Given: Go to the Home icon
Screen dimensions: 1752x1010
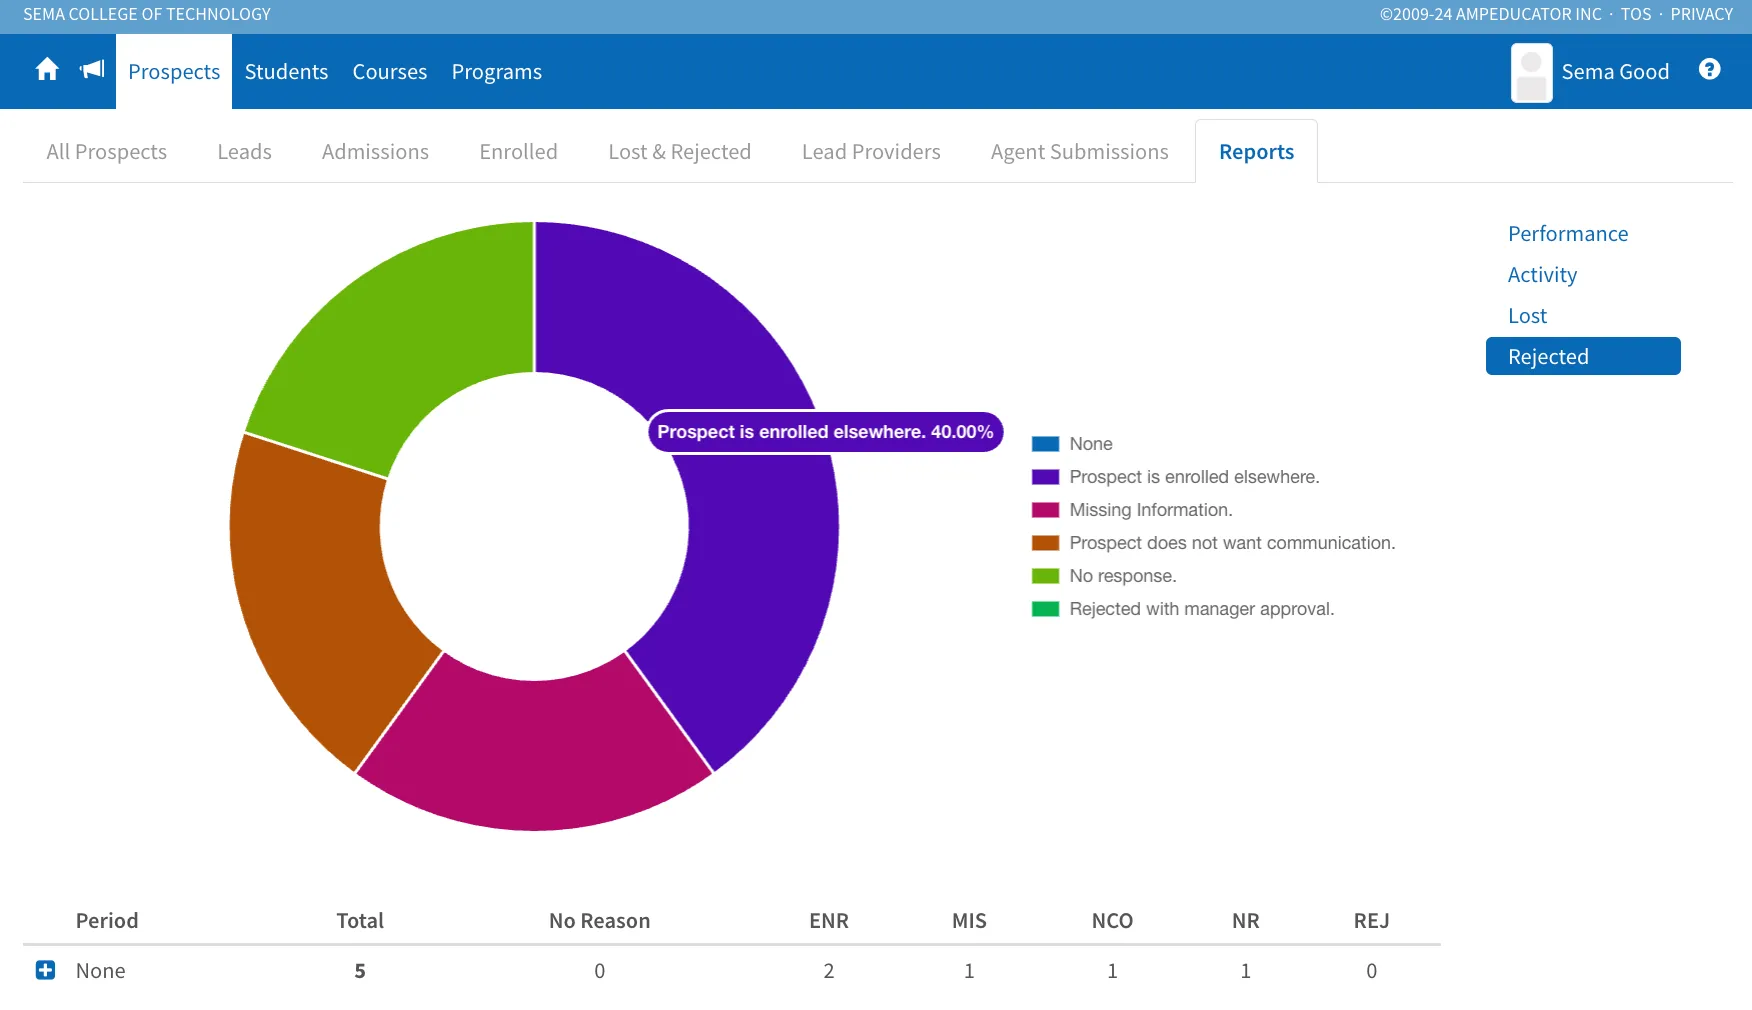Looking at the screenshot, I should [x=47, y=70].
